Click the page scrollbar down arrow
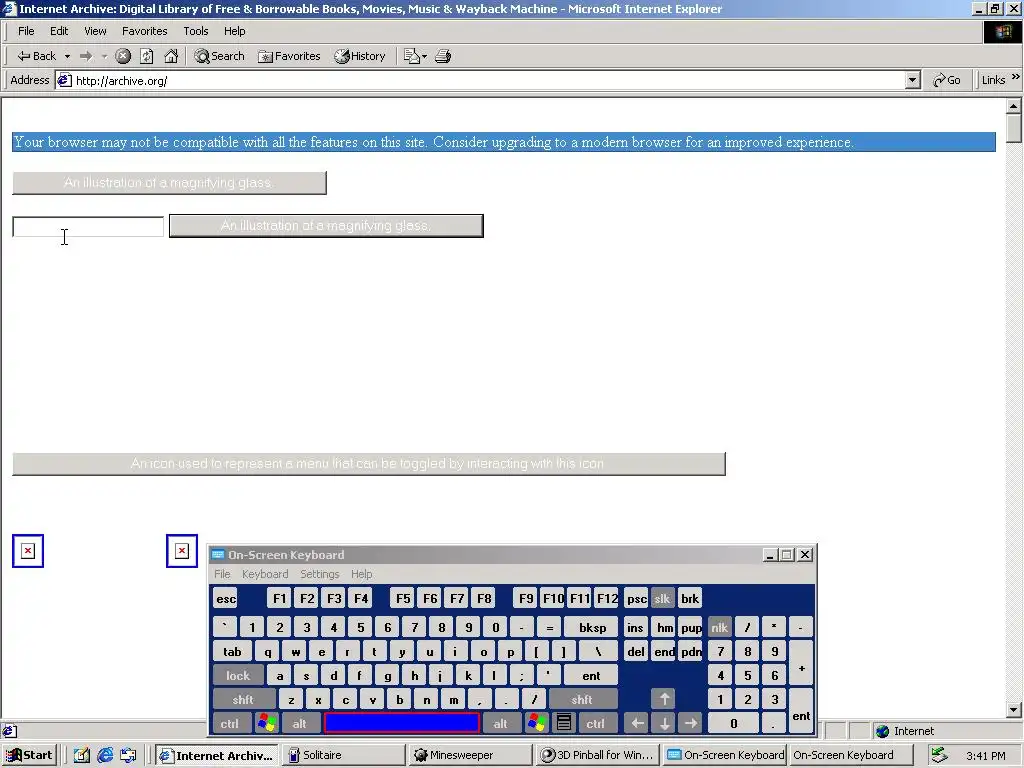The image size is (1024, 768). pos(1014,709)
